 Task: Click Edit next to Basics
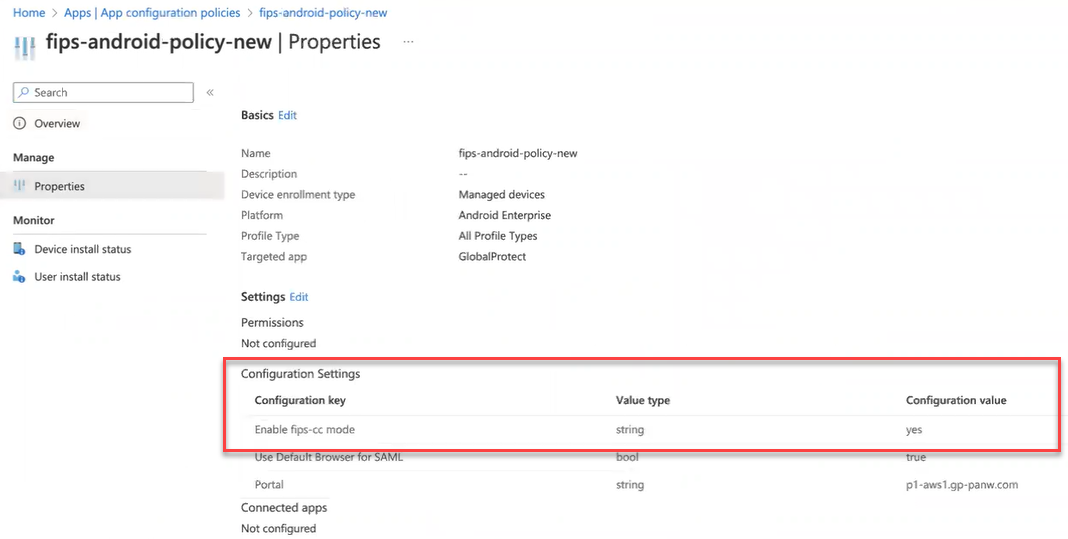[x=287, y=116]
